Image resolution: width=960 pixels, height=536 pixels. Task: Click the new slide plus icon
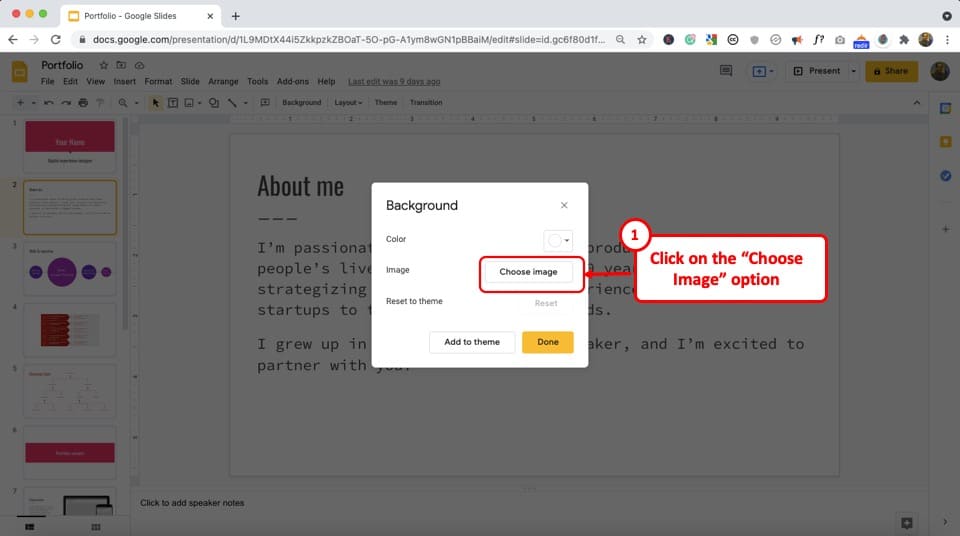coord(20,103)
